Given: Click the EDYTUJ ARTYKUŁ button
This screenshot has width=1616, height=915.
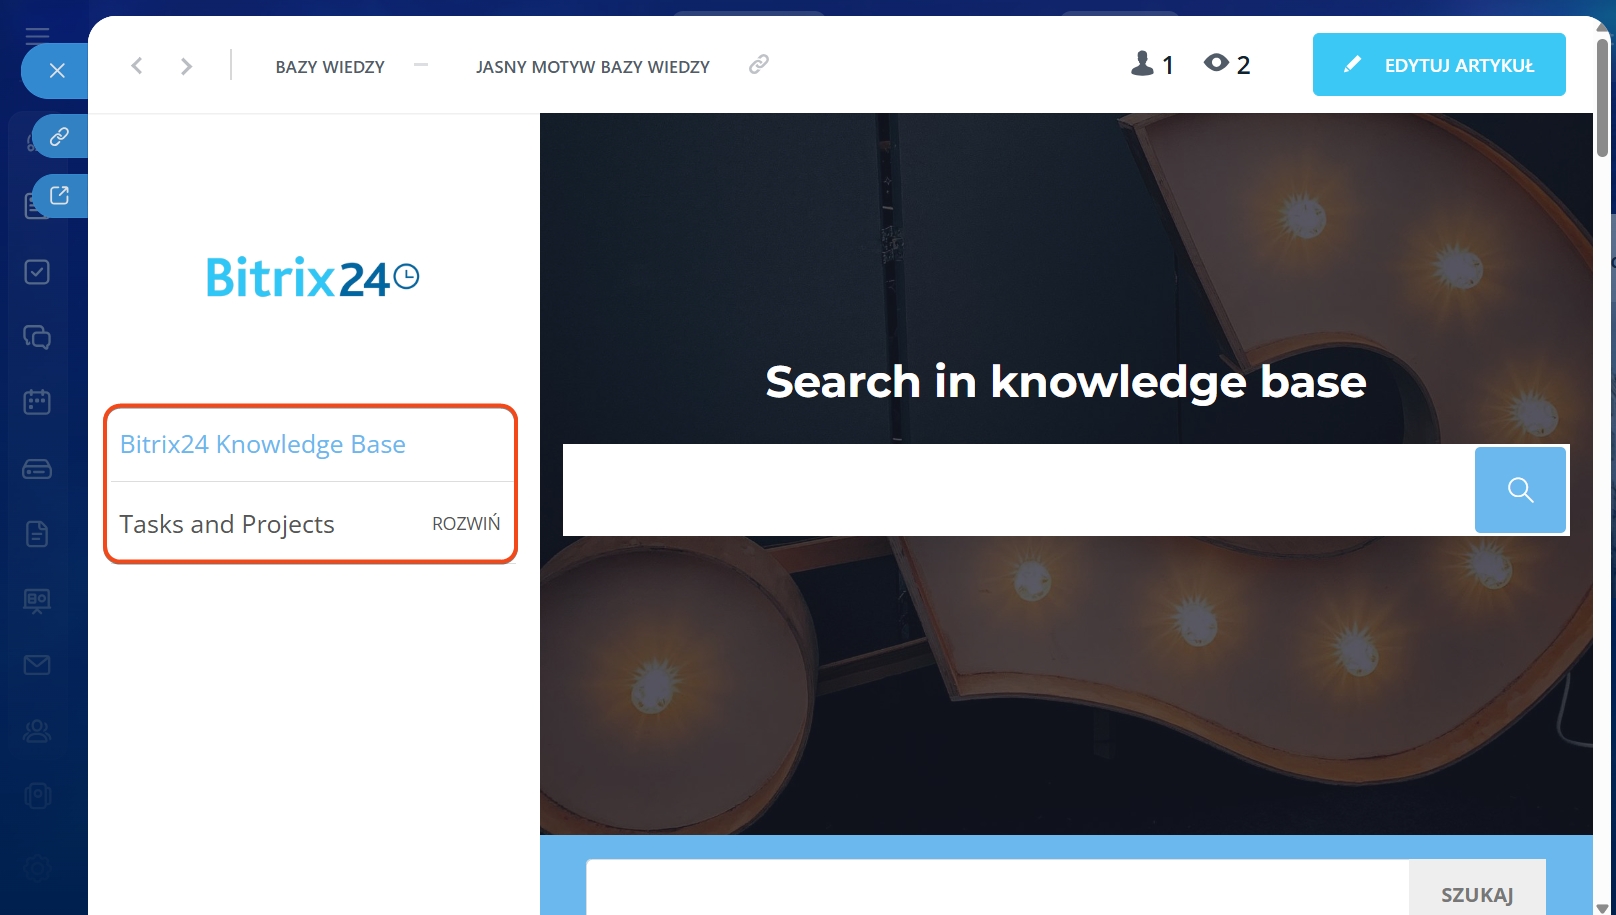Looking at the screenshot, I should [x=1439, y=65].
